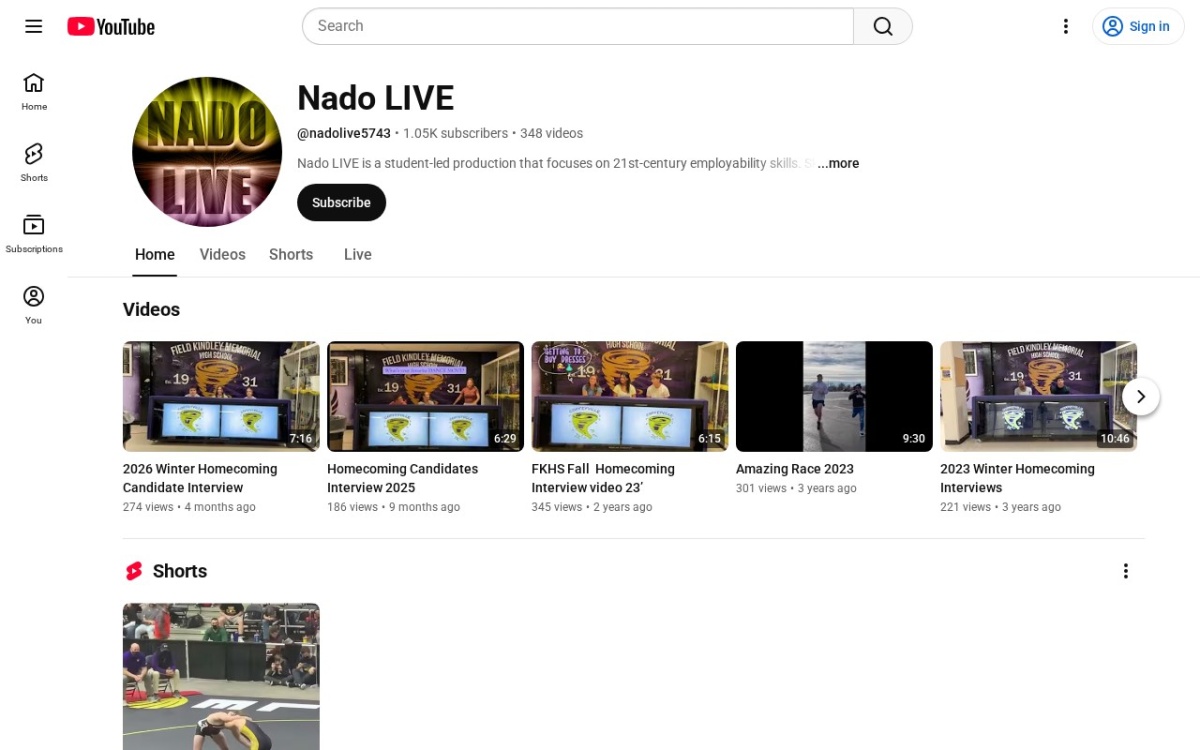Focus the Search input field
This screenshot has width=1200, height=750.
[578, 26]
